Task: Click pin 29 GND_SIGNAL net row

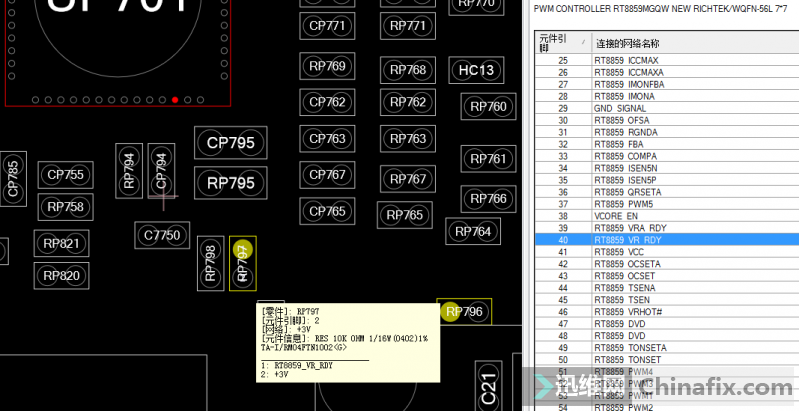Action: (x=660, y=108)
